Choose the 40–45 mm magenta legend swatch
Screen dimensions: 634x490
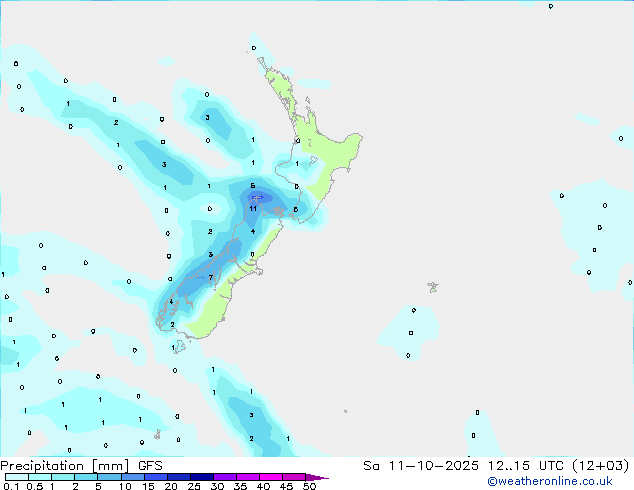tap(271, 477)
